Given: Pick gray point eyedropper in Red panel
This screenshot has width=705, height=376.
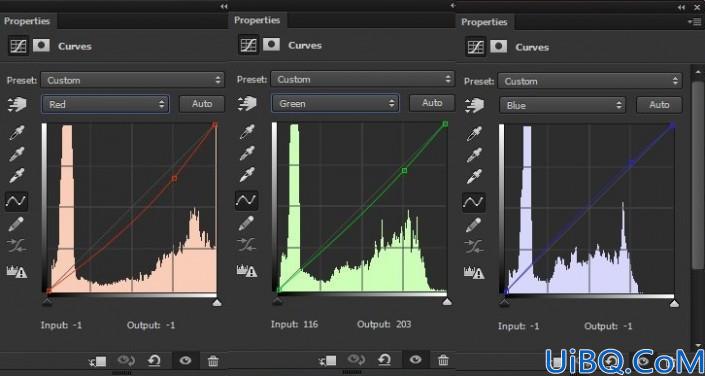Looking at the screenshot, I should click(17, 154).
